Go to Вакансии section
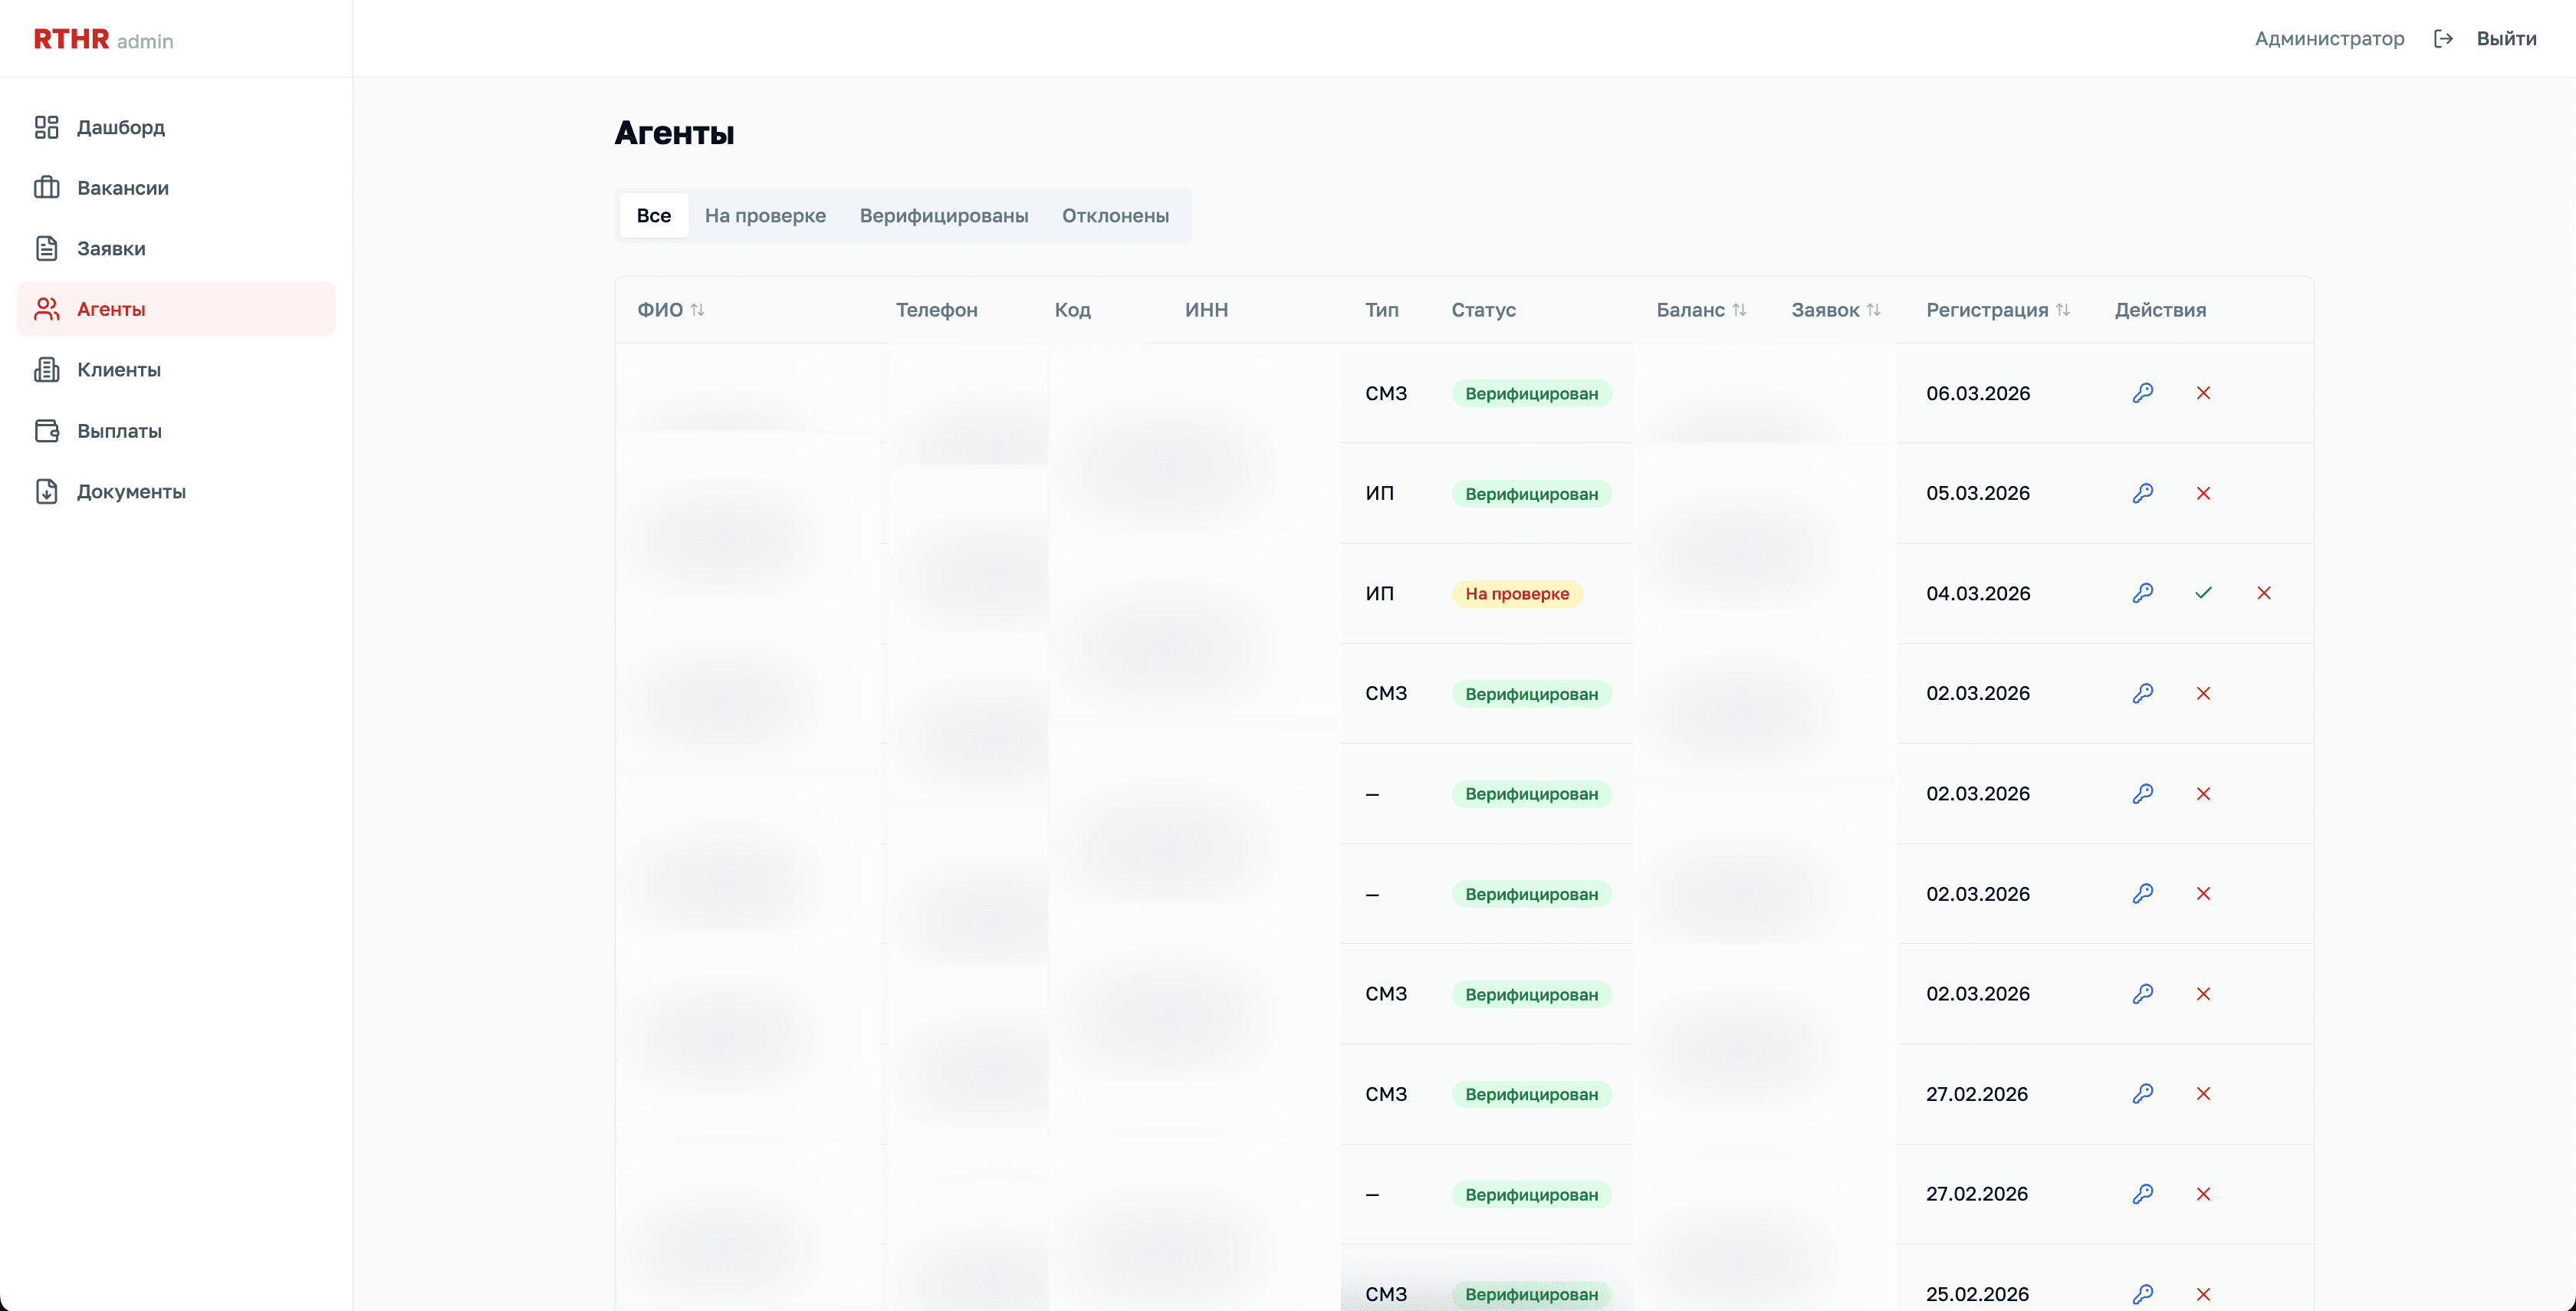 tap(122, 188)
